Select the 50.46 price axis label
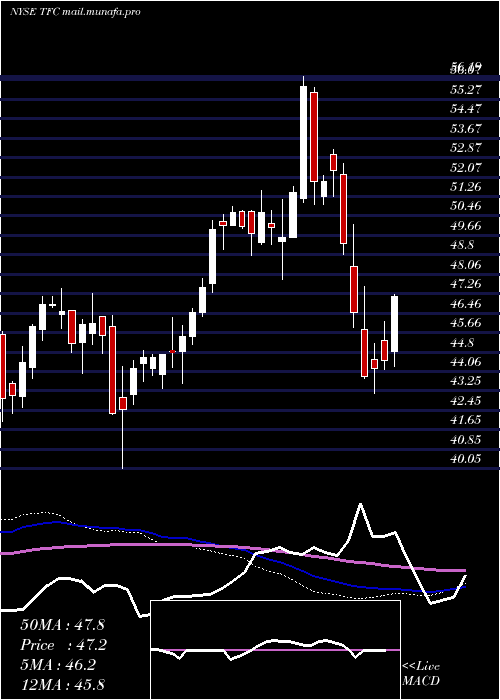 466,206
